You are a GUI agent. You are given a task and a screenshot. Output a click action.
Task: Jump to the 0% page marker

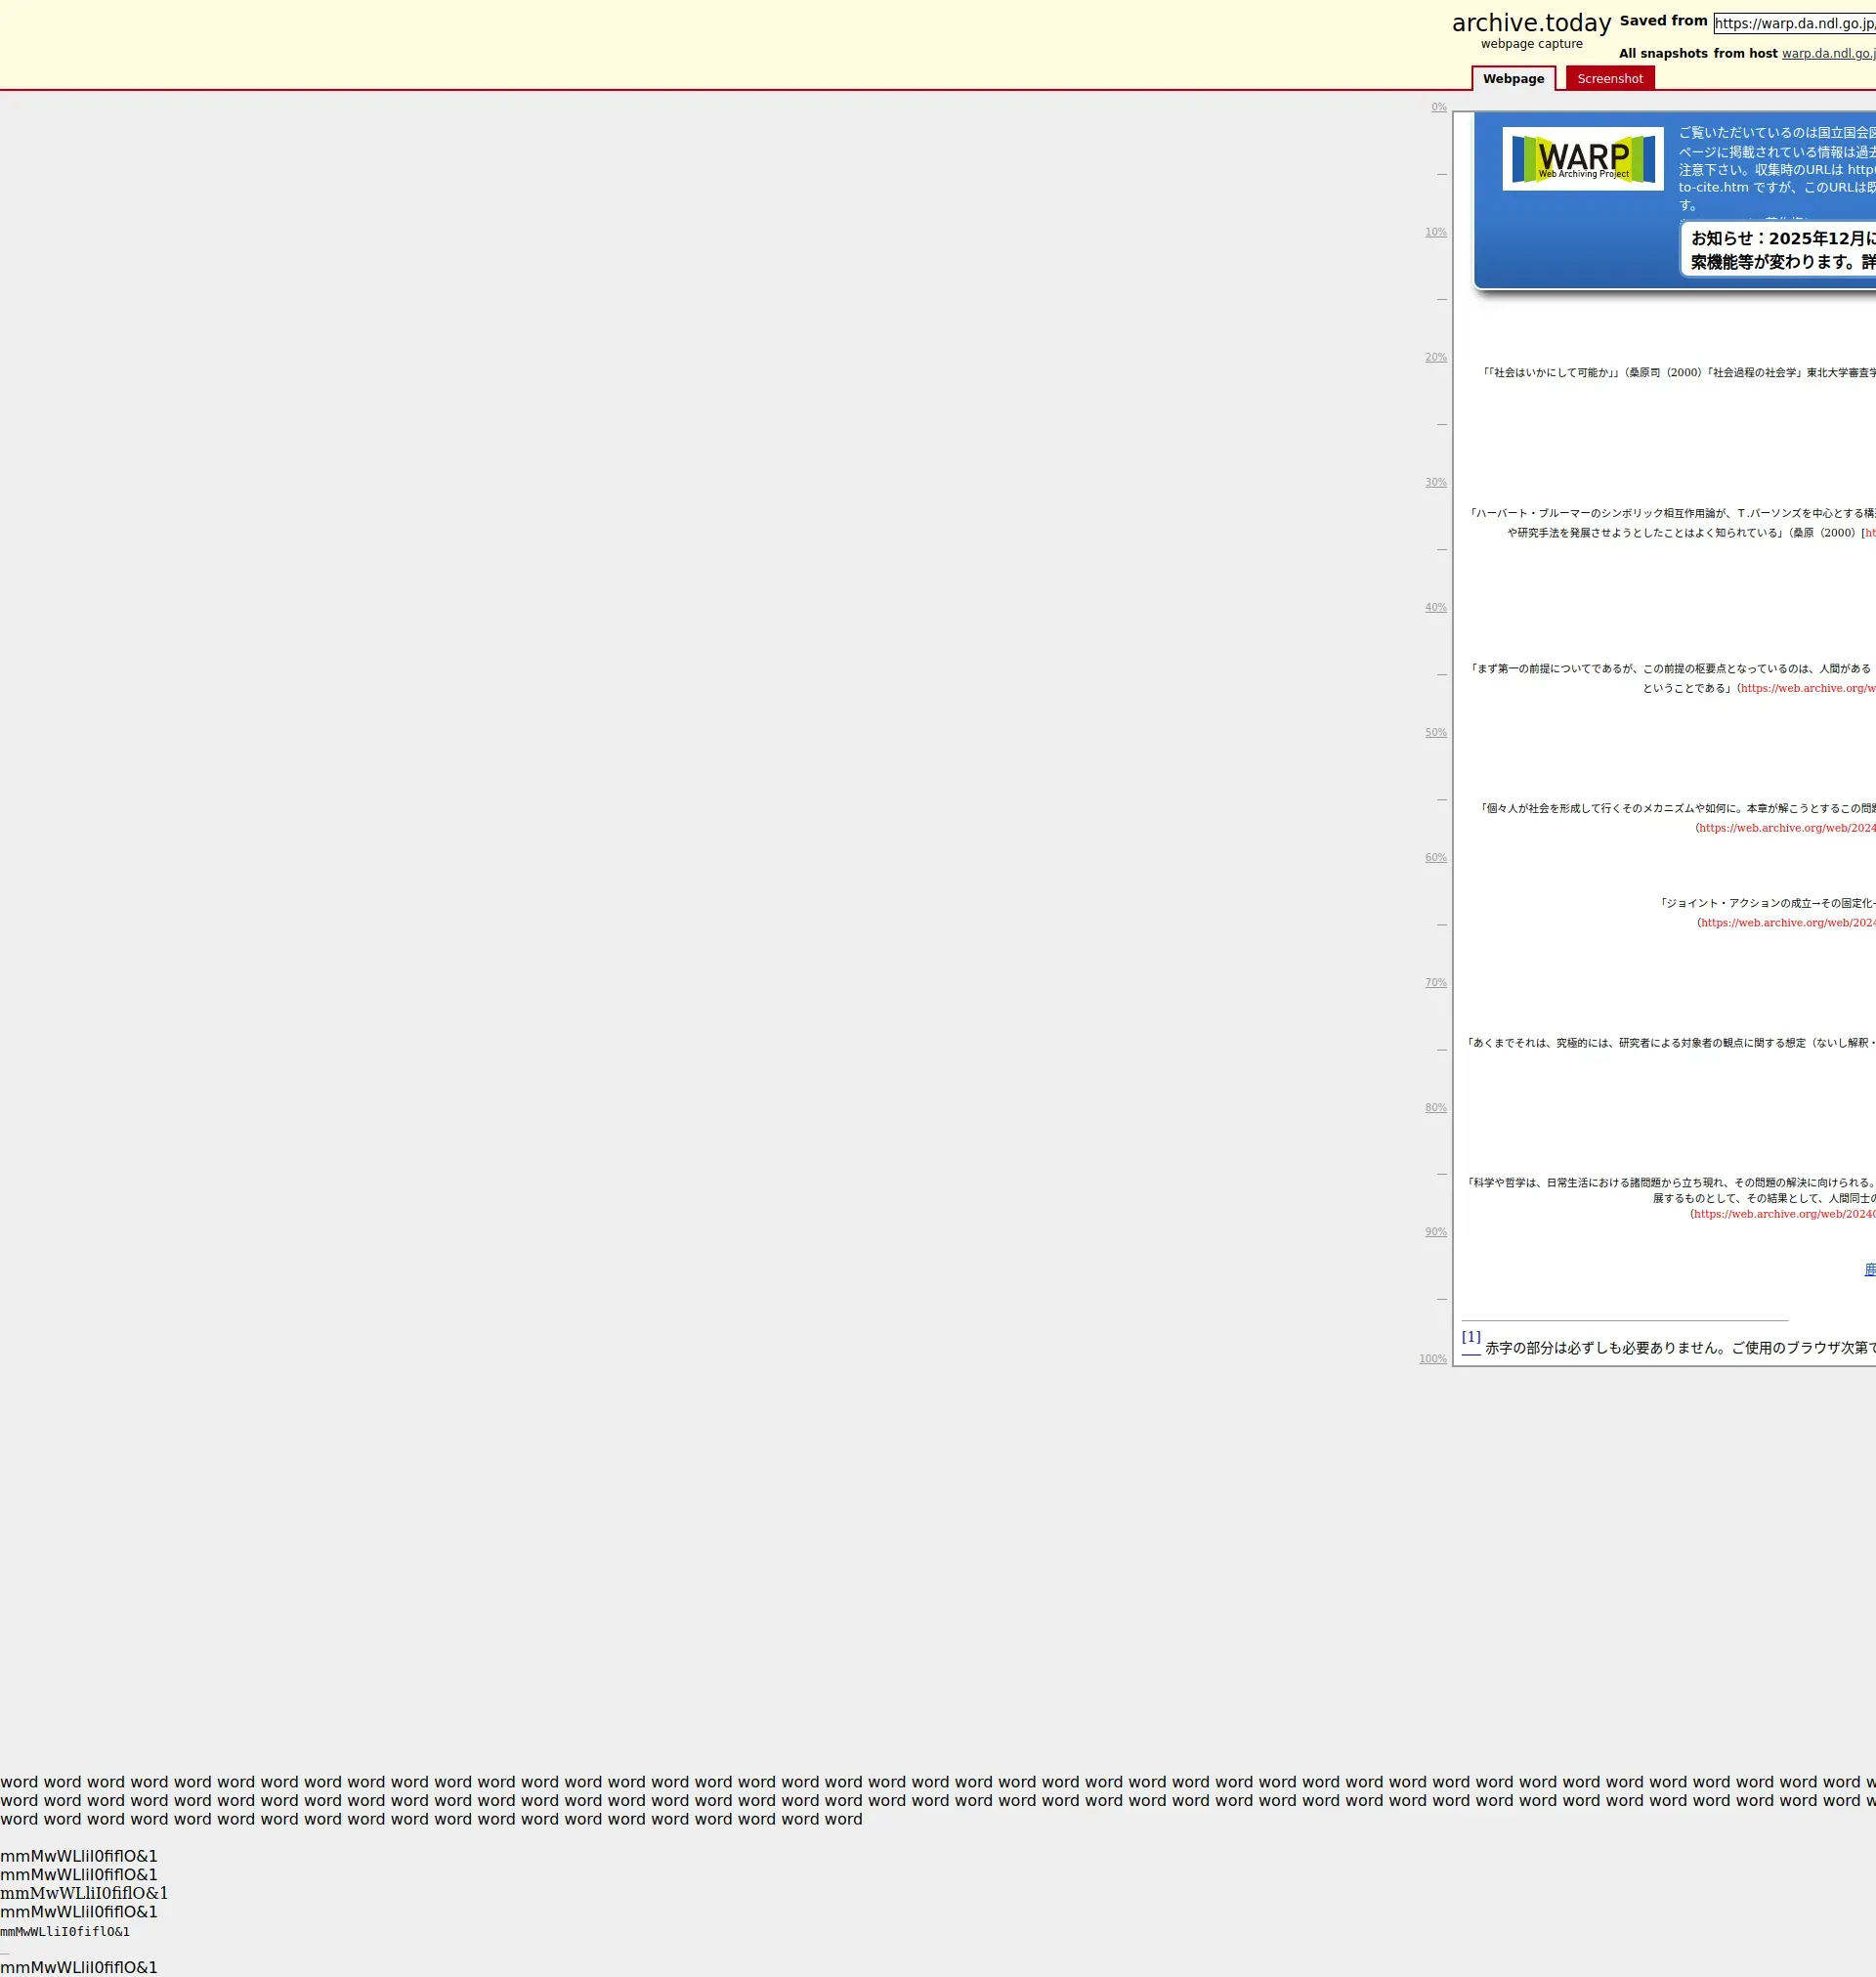pyautogui.click(x=1438, y=107)
